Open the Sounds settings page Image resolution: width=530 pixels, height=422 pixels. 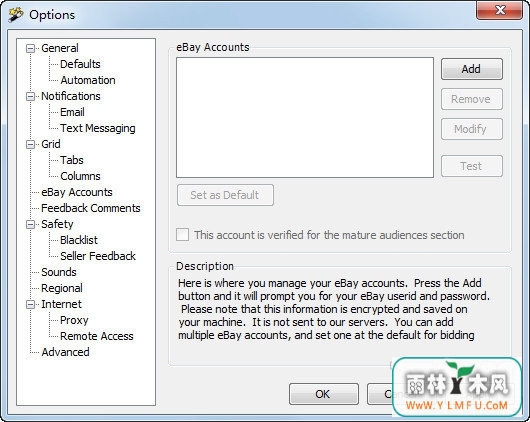[x=59, y=272]
